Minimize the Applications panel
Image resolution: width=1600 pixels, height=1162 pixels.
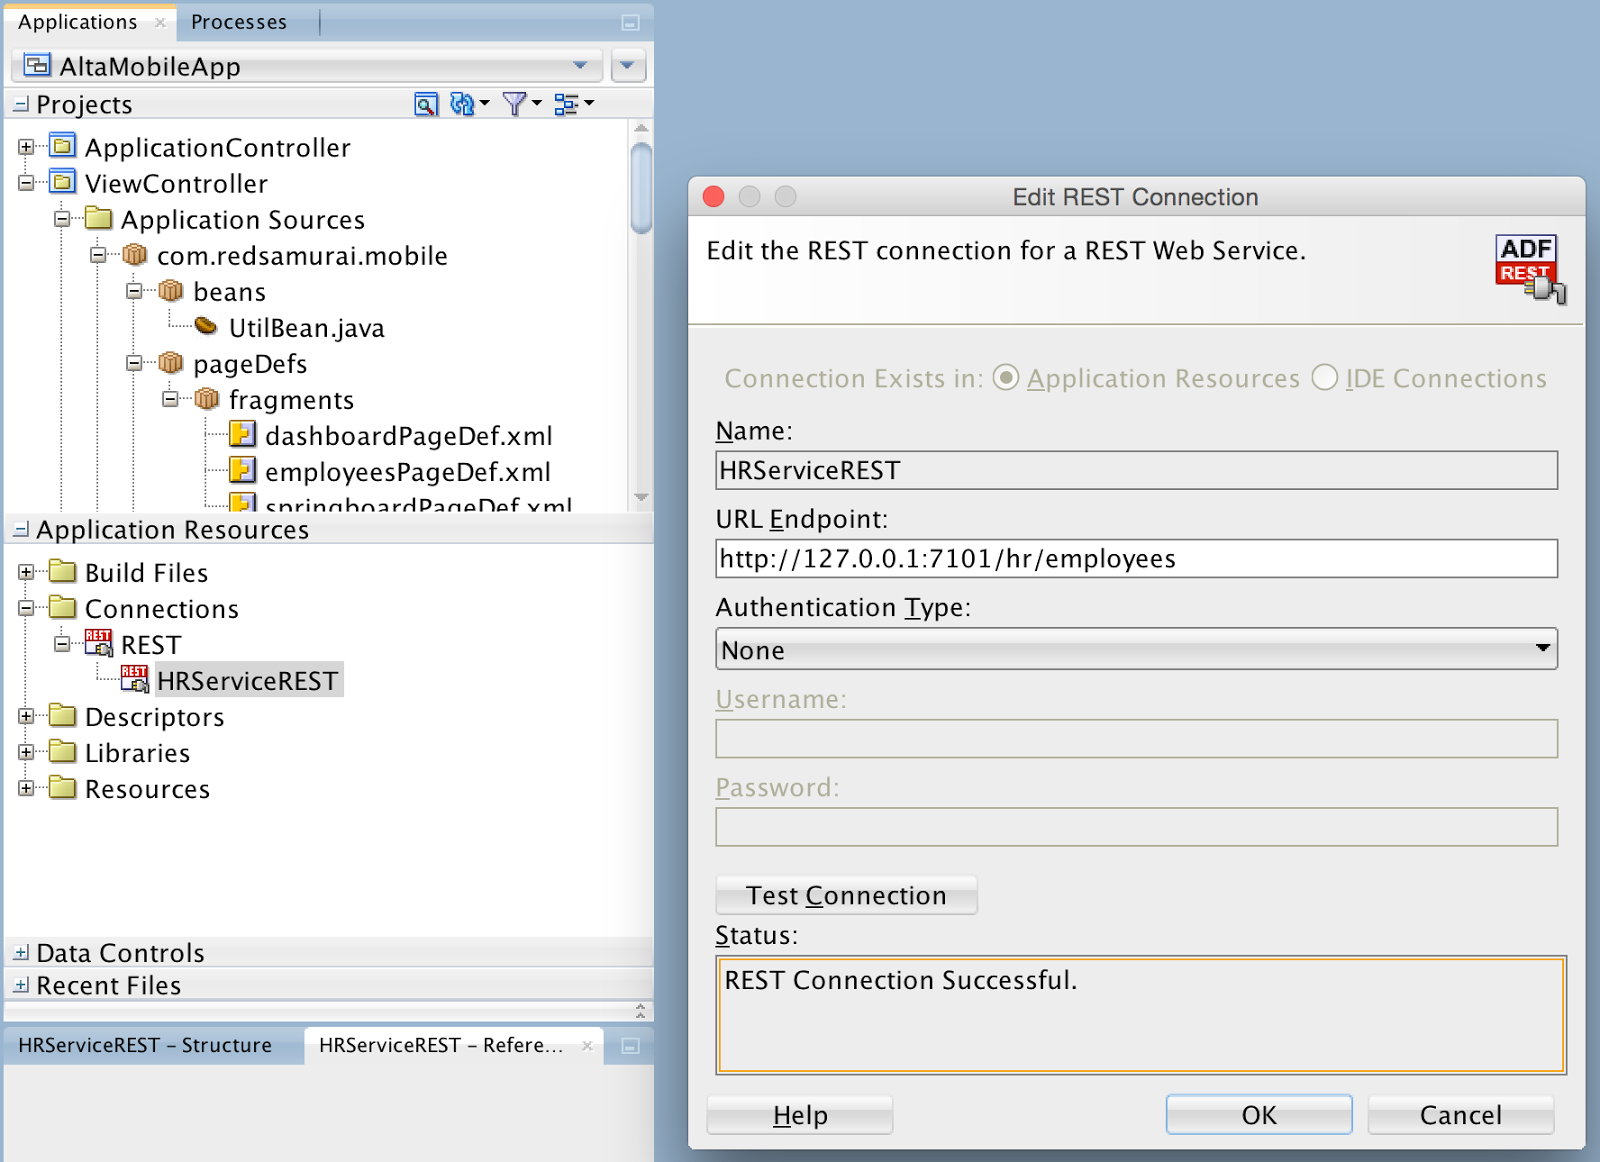[x=631, y=22]
